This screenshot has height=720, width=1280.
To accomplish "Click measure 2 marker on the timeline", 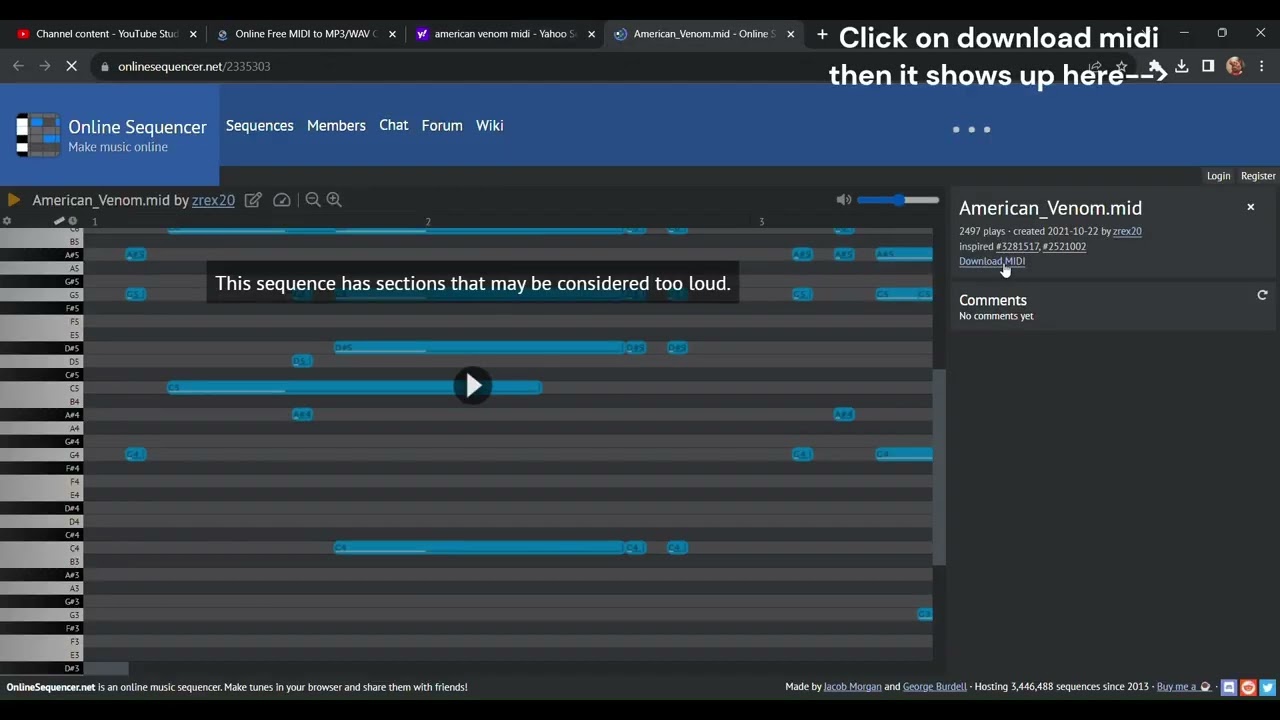I will 428,221.
